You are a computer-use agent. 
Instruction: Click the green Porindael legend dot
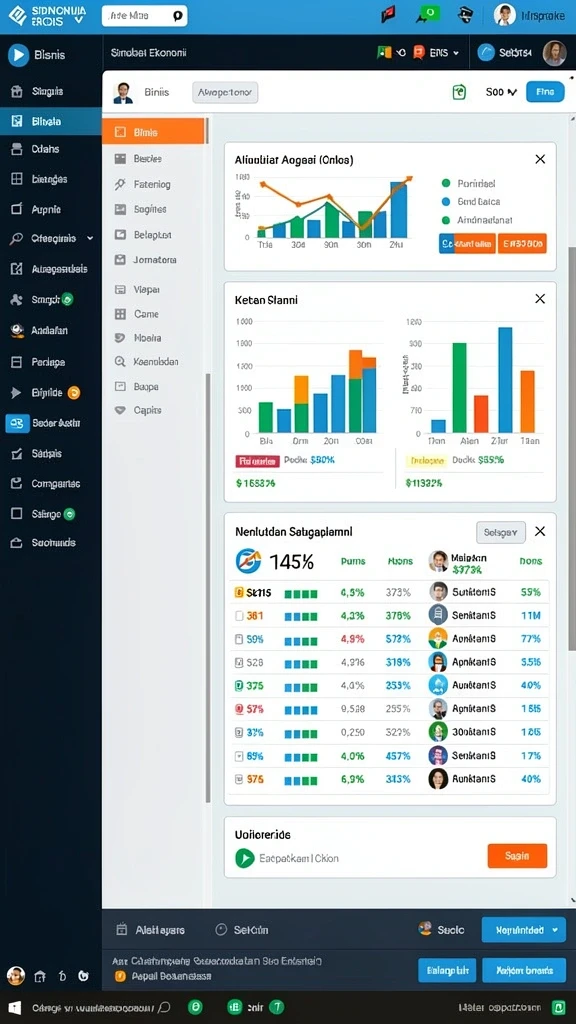[x=446, y=184]
